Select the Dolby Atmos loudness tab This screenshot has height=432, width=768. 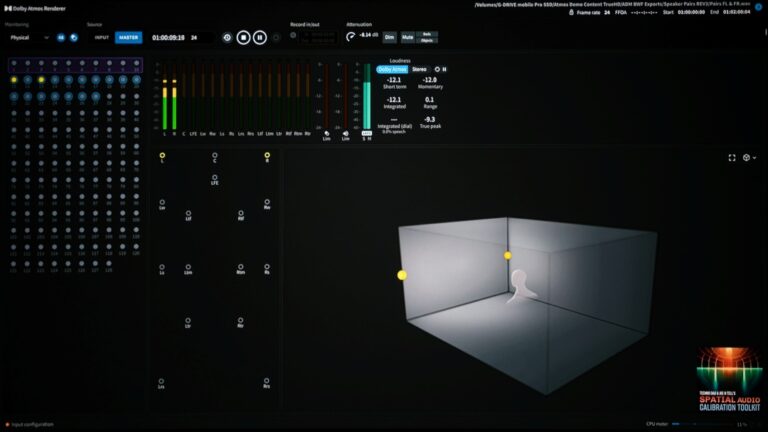pyautogui.click(x=392, y=70)
